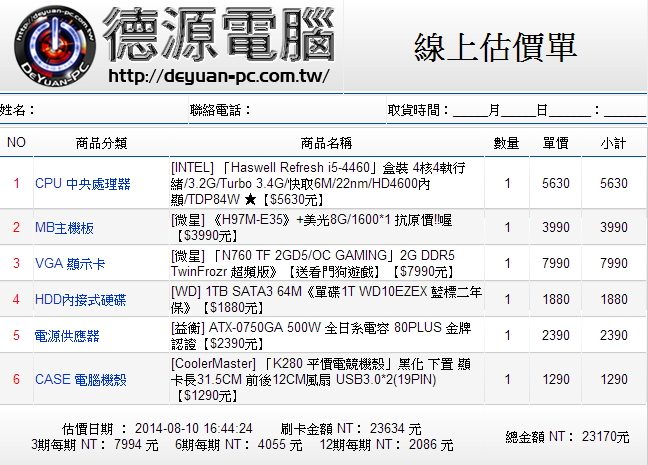This screenshot has height=465, width=648.
Task: Click row number 6
Action: [17, 379]
